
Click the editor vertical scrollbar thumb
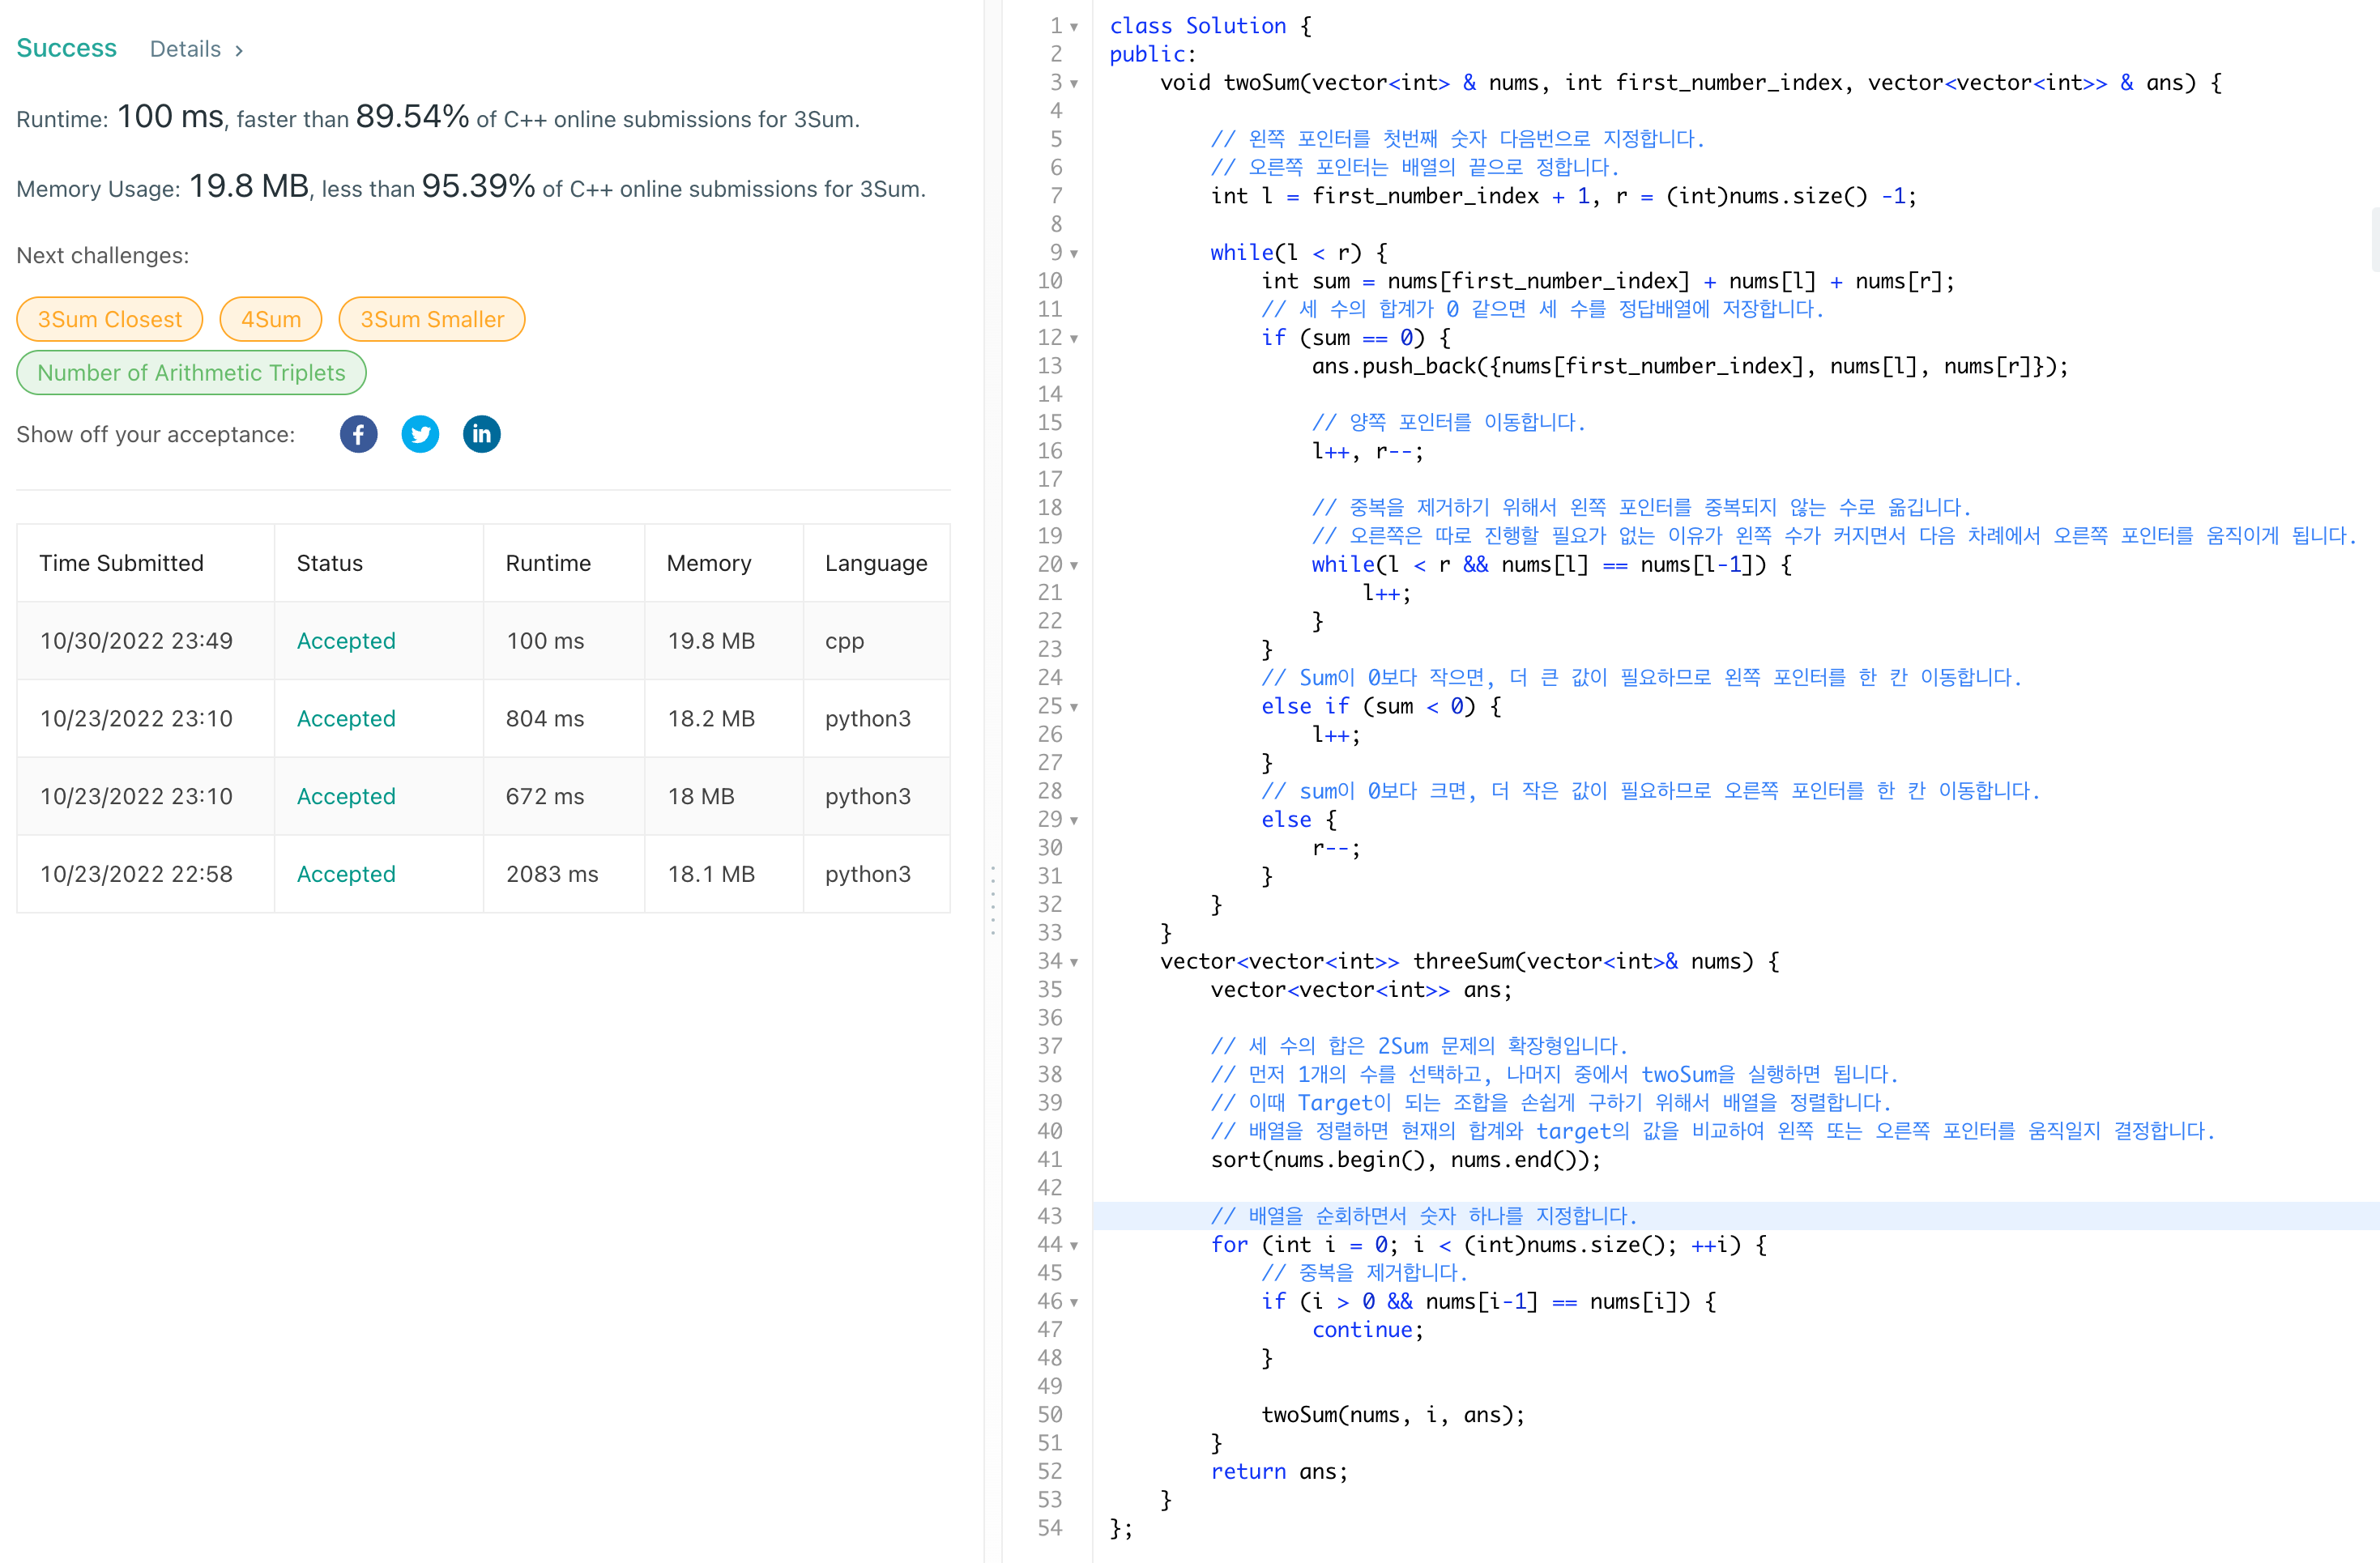point(2375,240)
